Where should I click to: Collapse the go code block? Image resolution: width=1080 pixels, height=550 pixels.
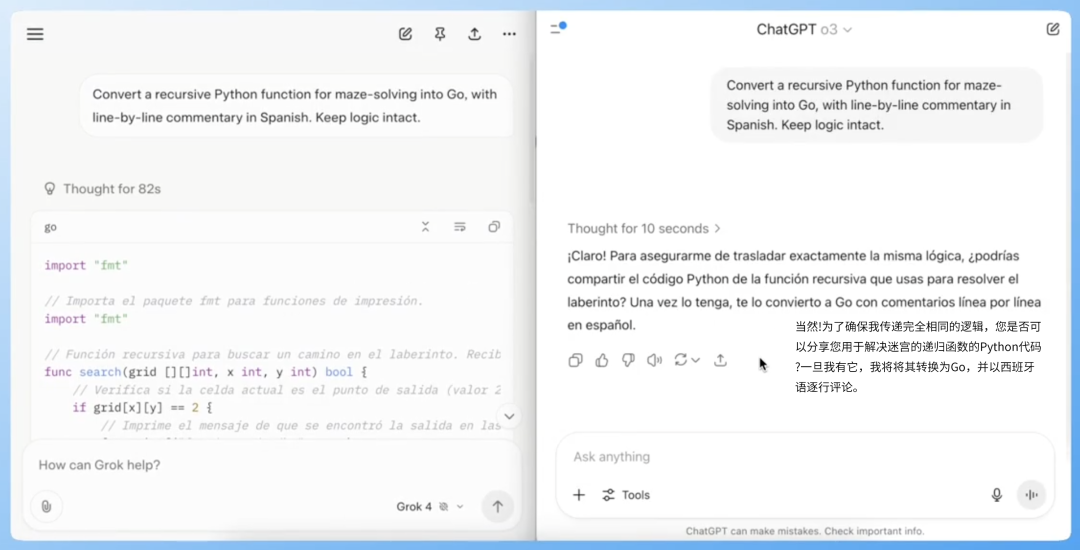click(x=426, y=226)
